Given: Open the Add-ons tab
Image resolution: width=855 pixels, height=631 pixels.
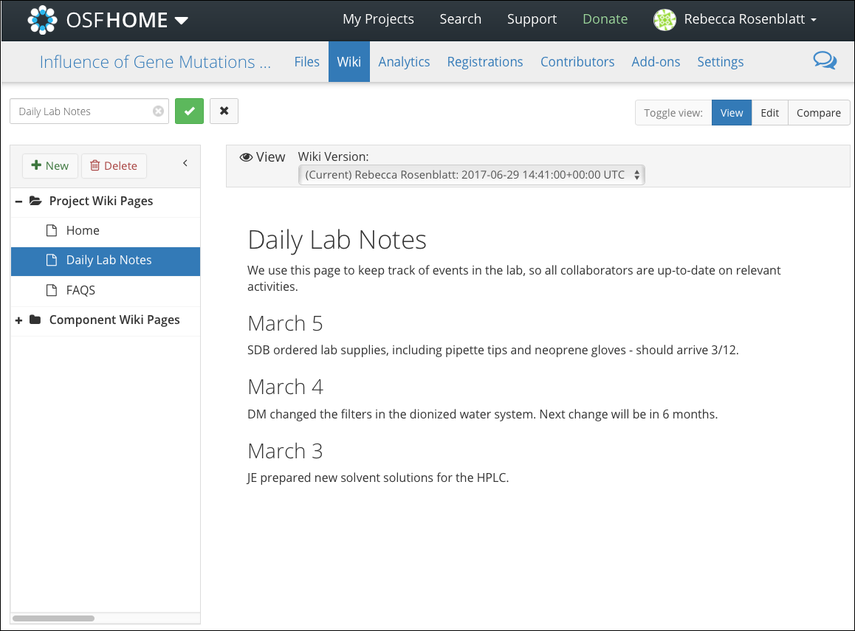Looking at the screenshot, I should point(655,62).
